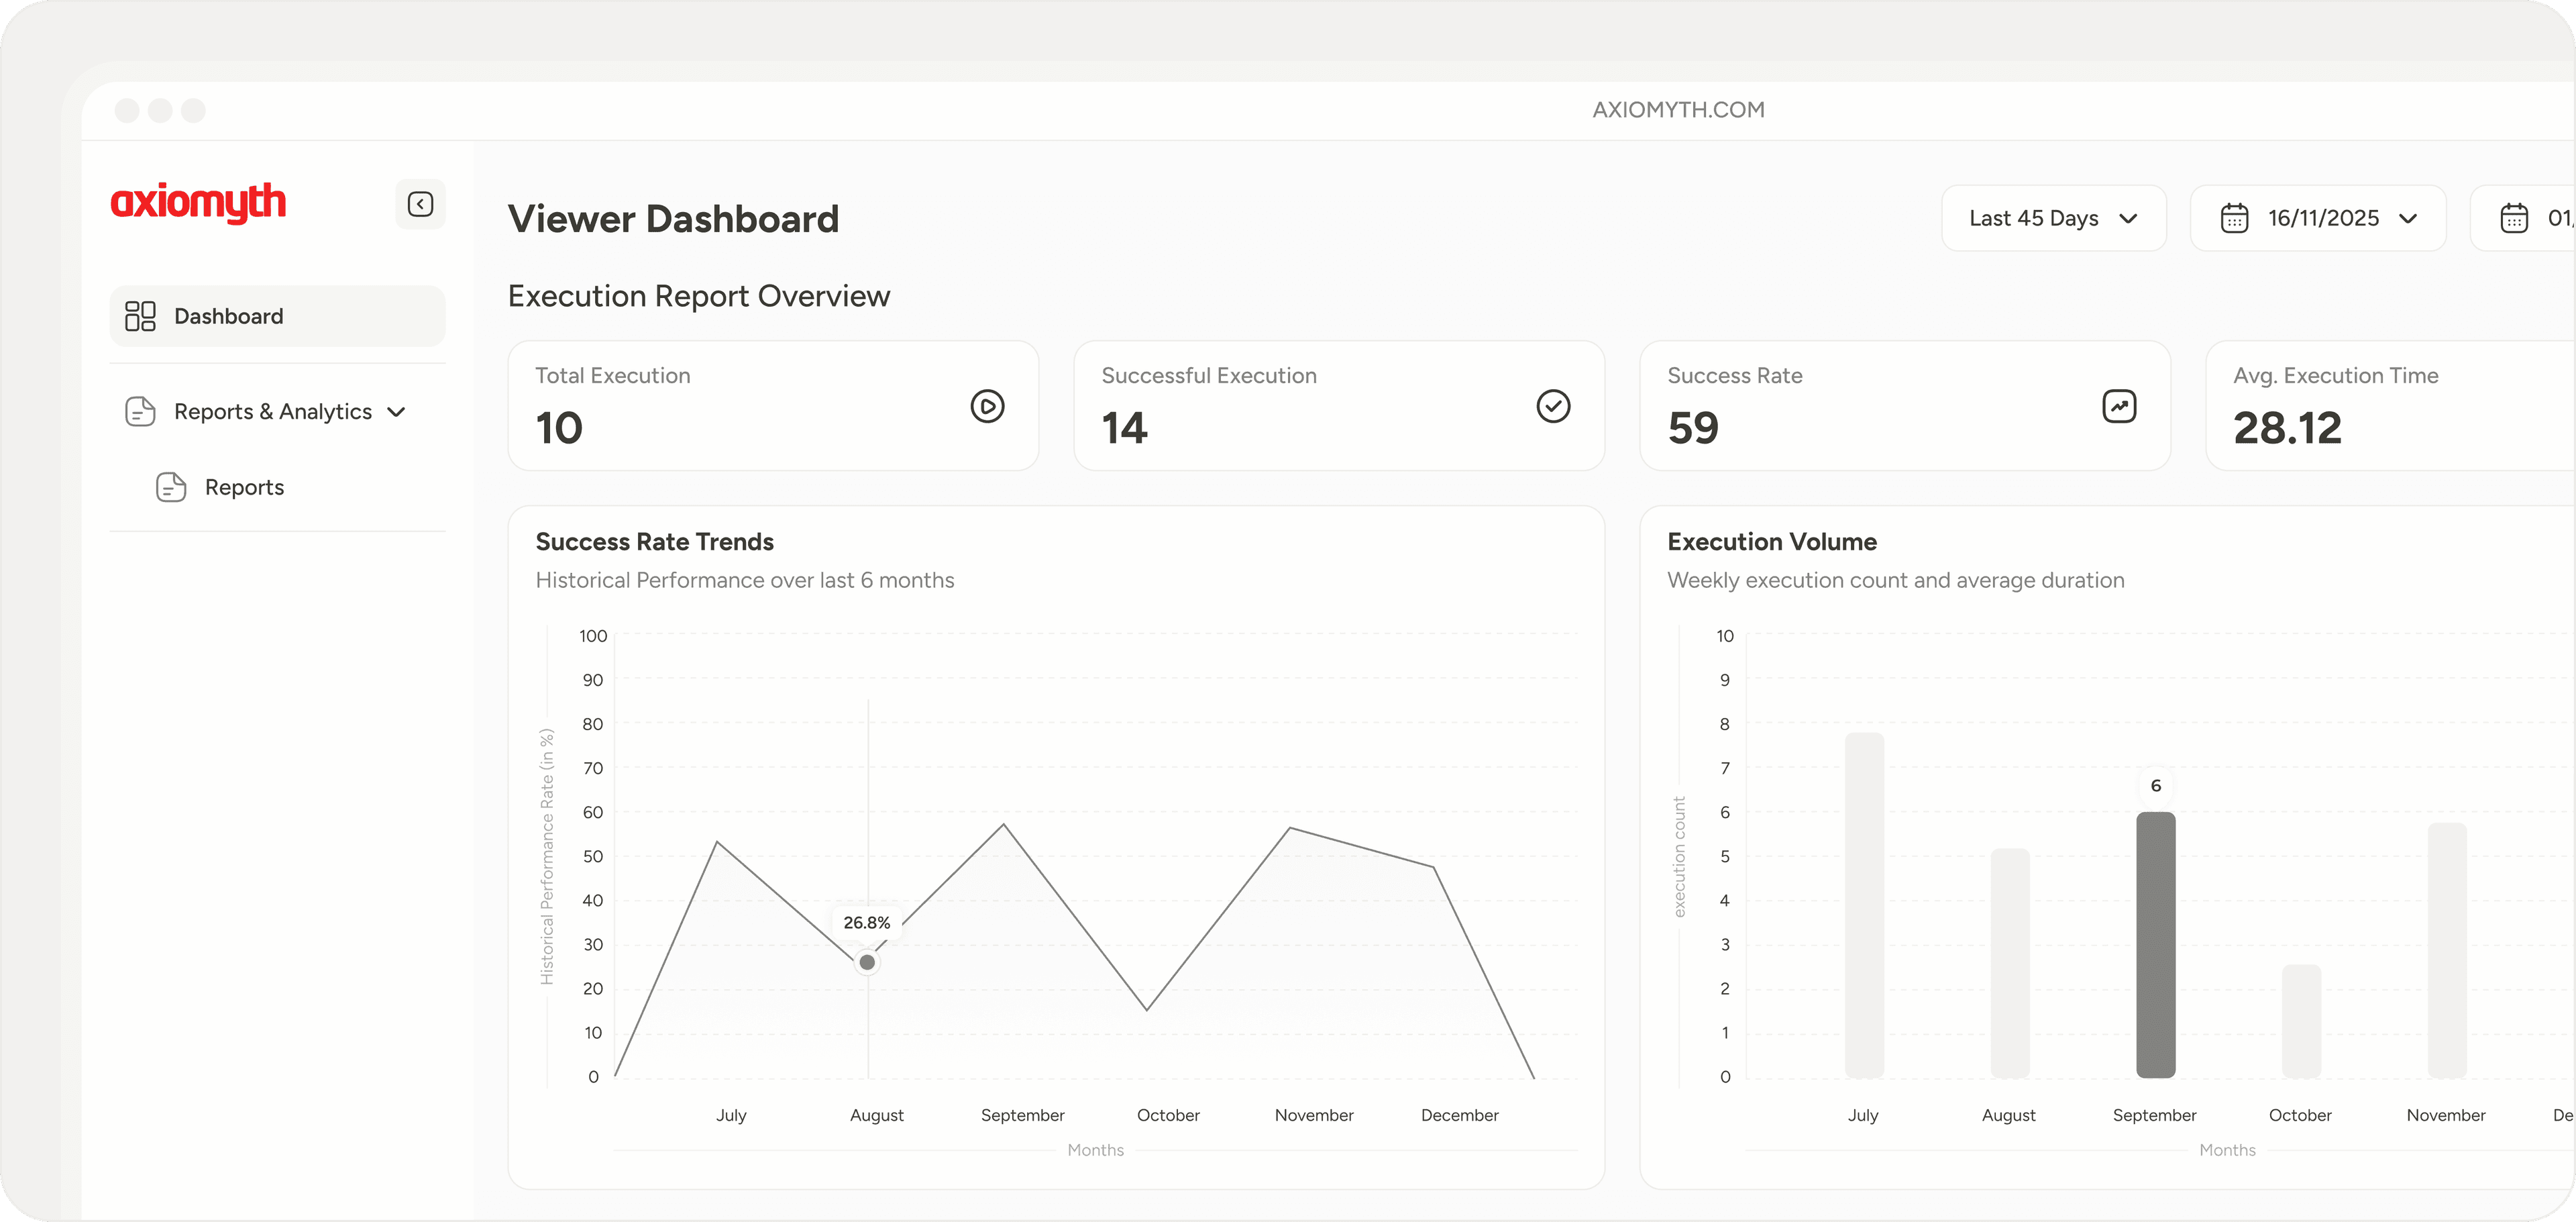Click the trending-up icon on Success Rate card
Screen dimensions: 2576x1222
(x=2120, y=406)
